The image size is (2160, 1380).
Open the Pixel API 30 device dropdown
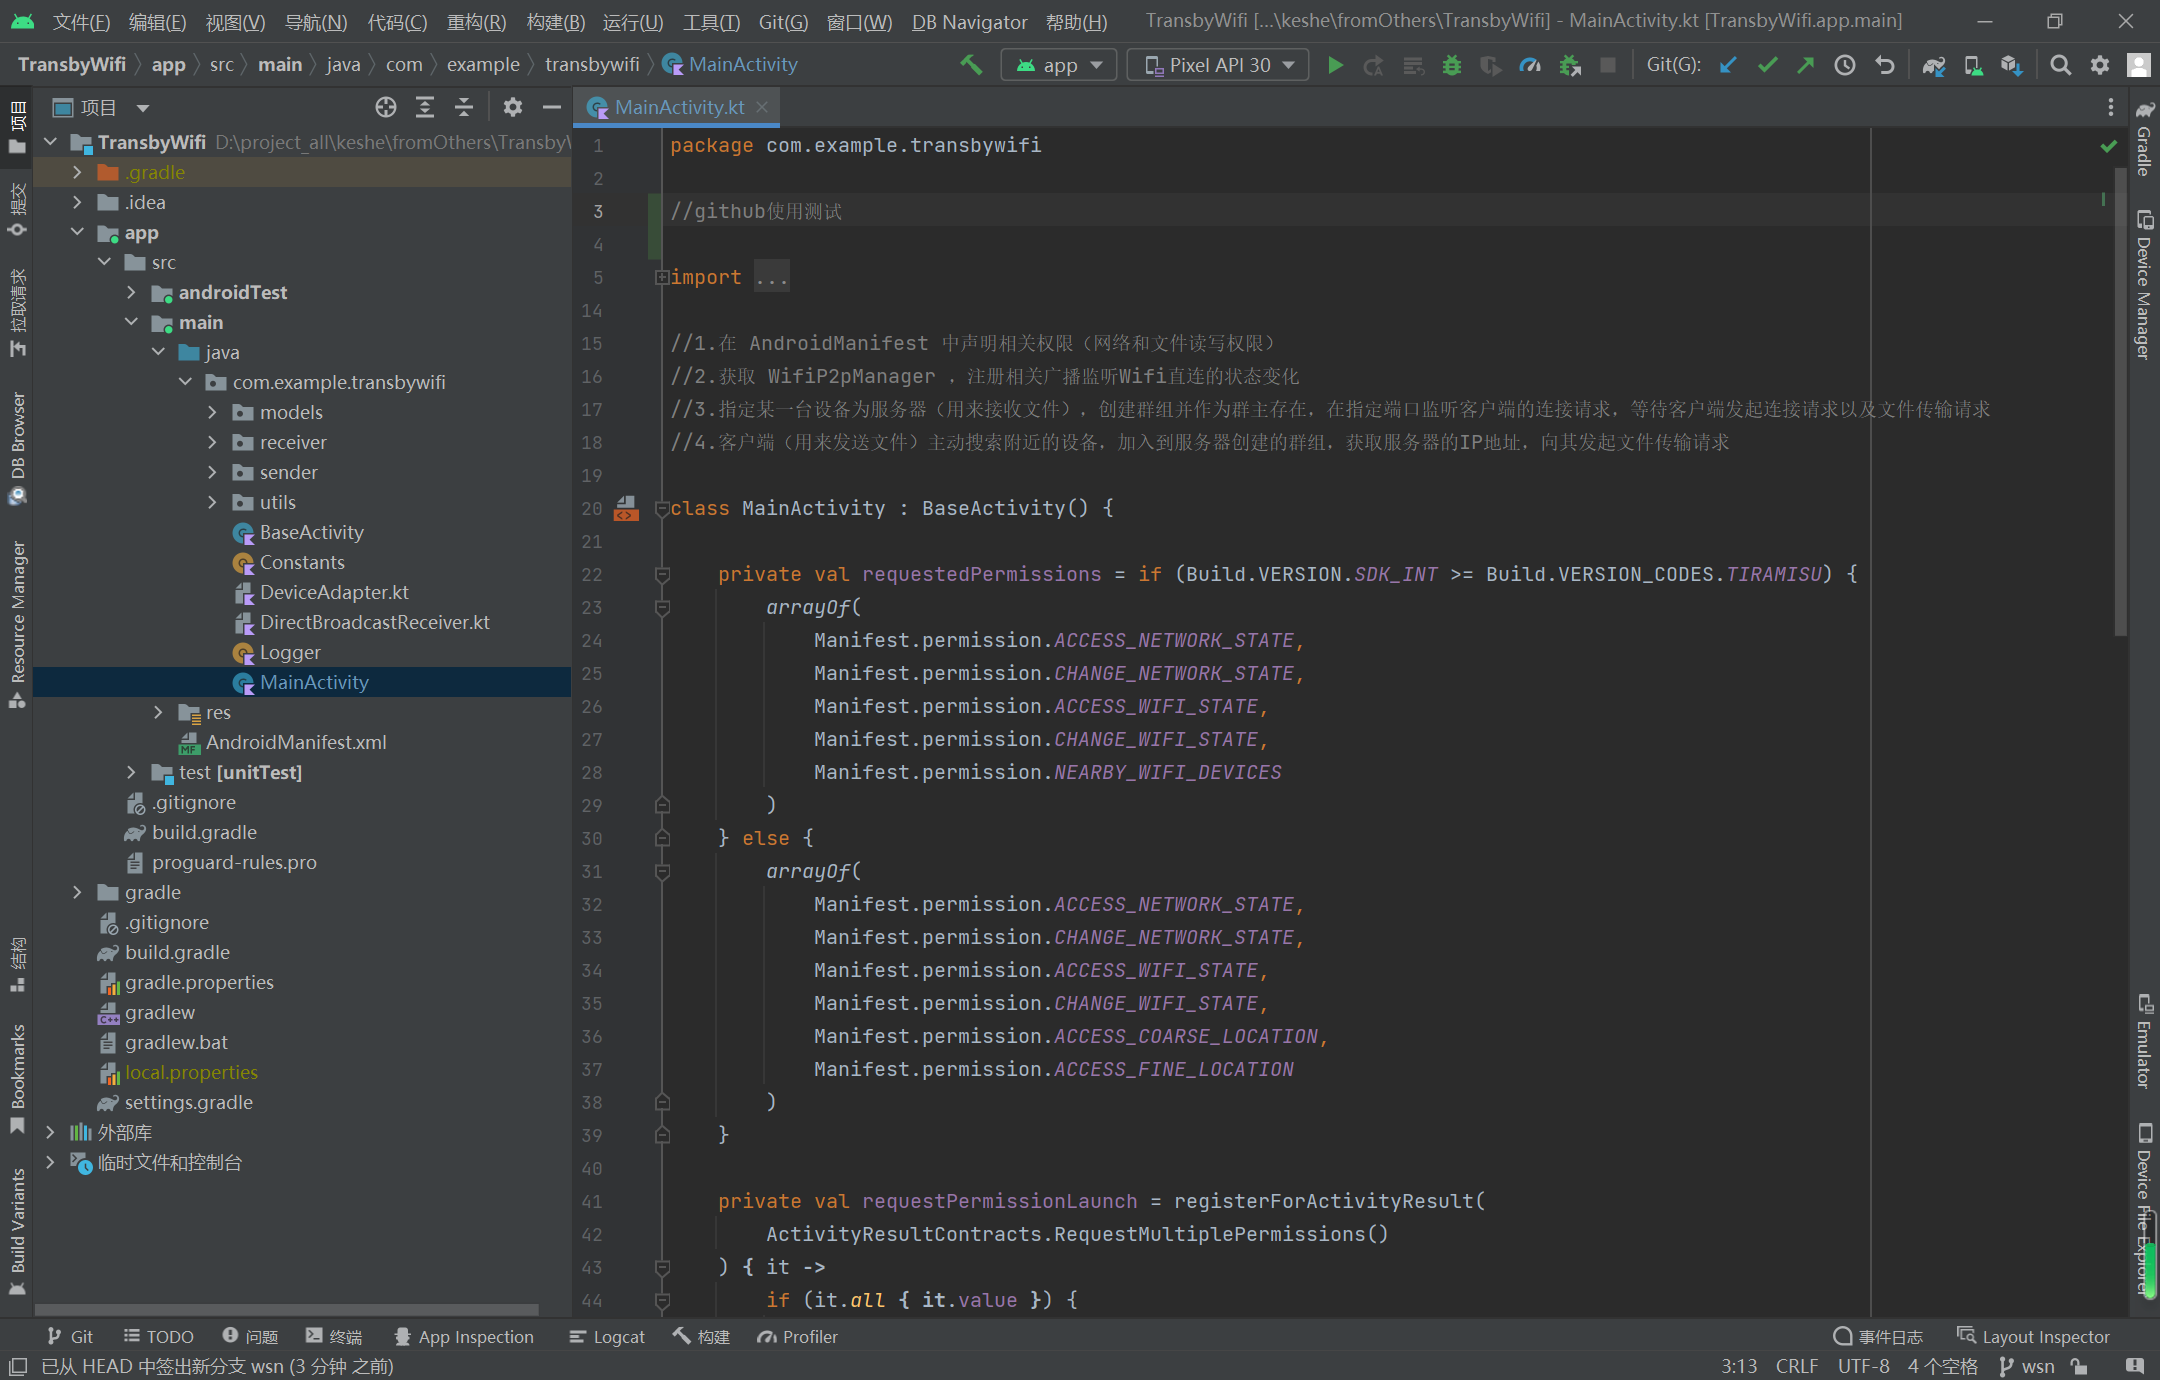1218,65
